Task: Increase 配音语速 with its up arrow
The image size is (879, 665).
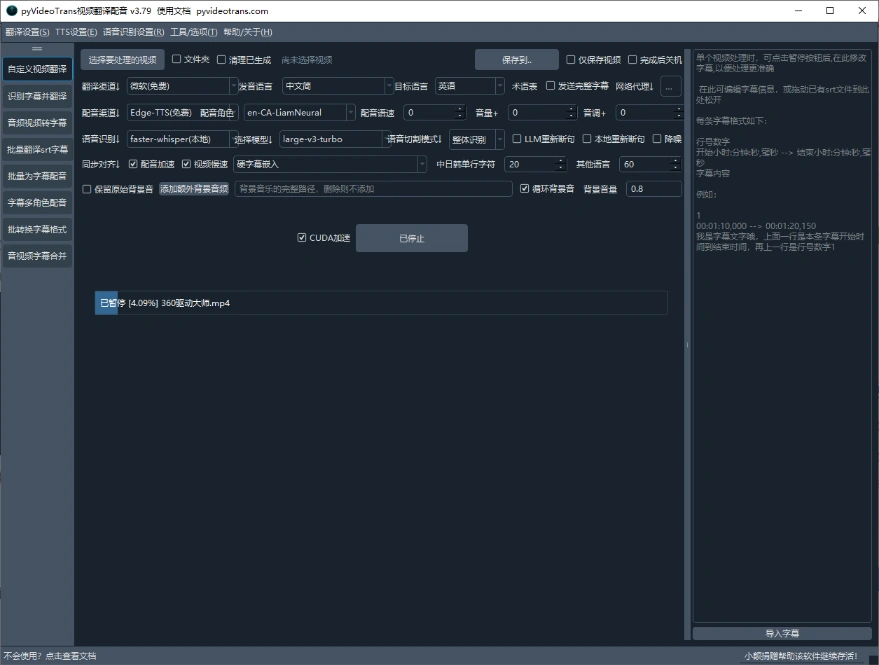Action: [x=460, y=109]
